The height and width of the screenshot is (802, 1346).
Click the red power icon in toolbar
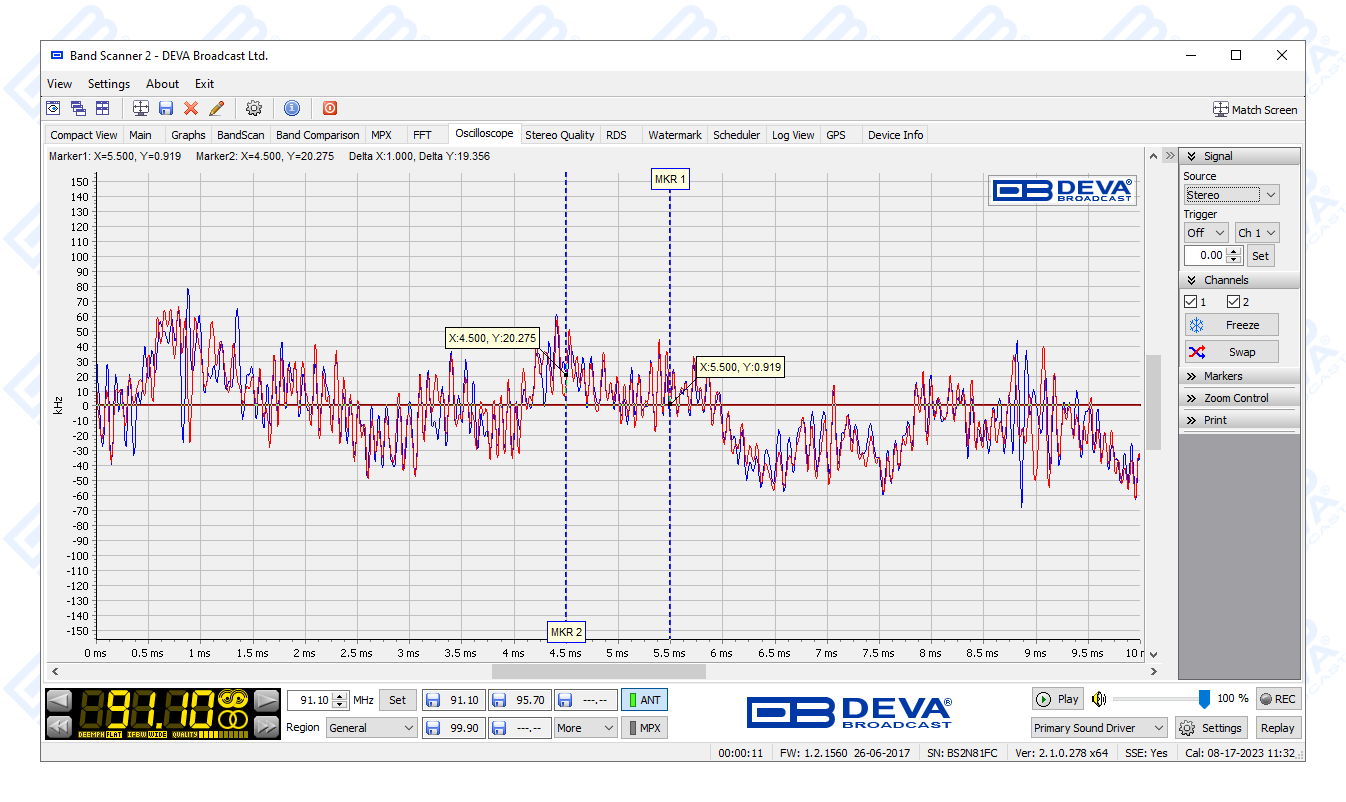[x=330, y=108]
